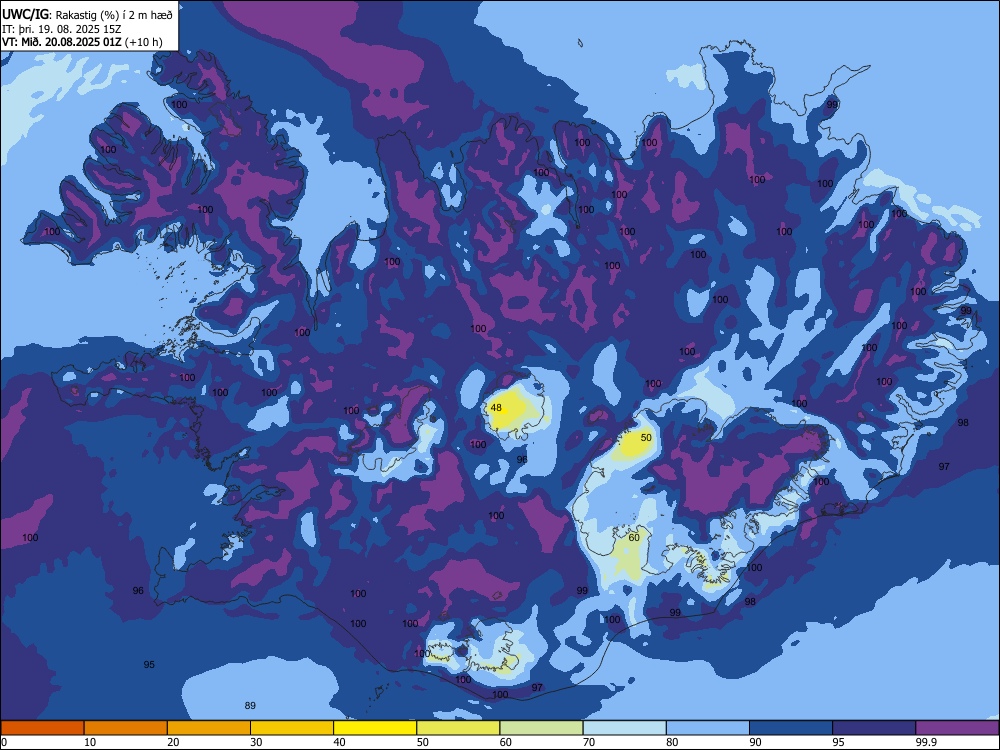This screenshot has height=750, width=1000.
Task: Select the medium blue 90–95 legend swatch
Action: 791,728
